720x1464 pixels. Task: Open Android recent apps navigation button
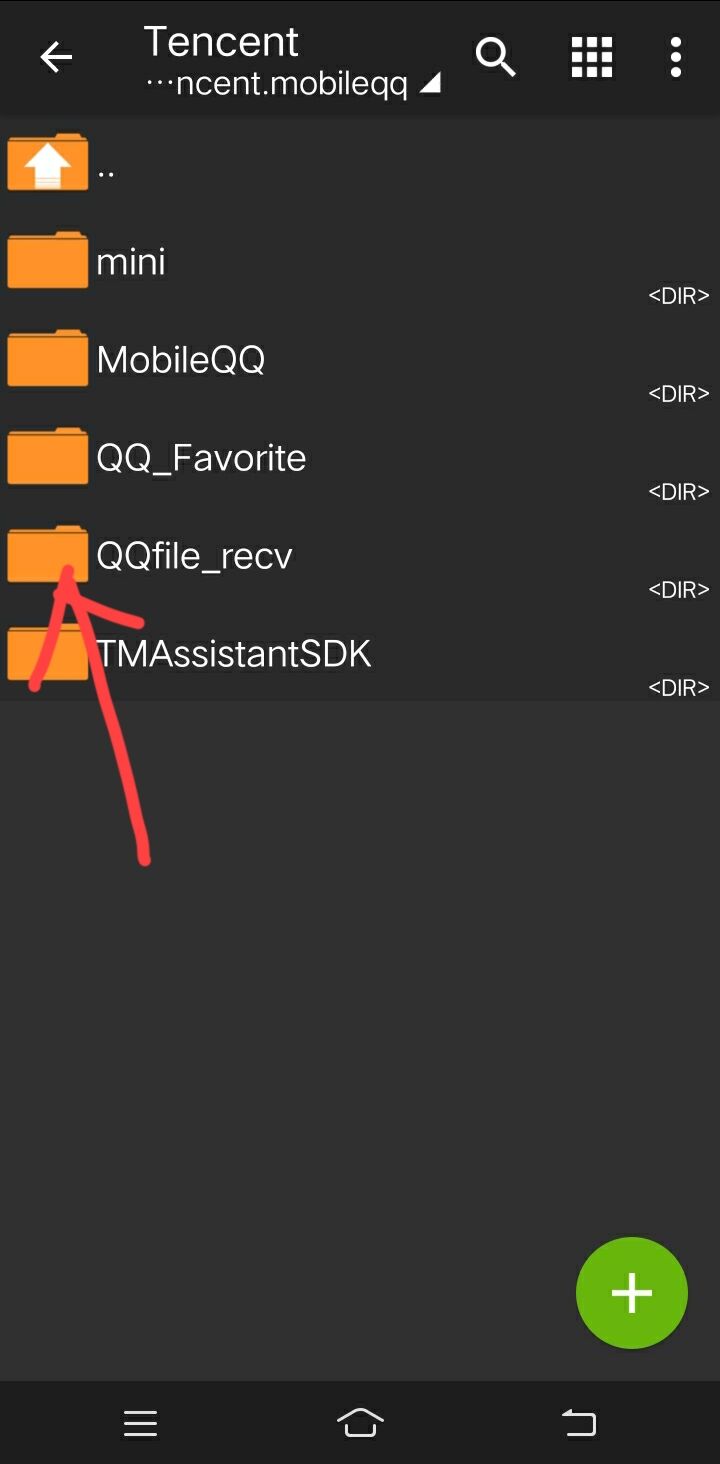click(140, 1423)
